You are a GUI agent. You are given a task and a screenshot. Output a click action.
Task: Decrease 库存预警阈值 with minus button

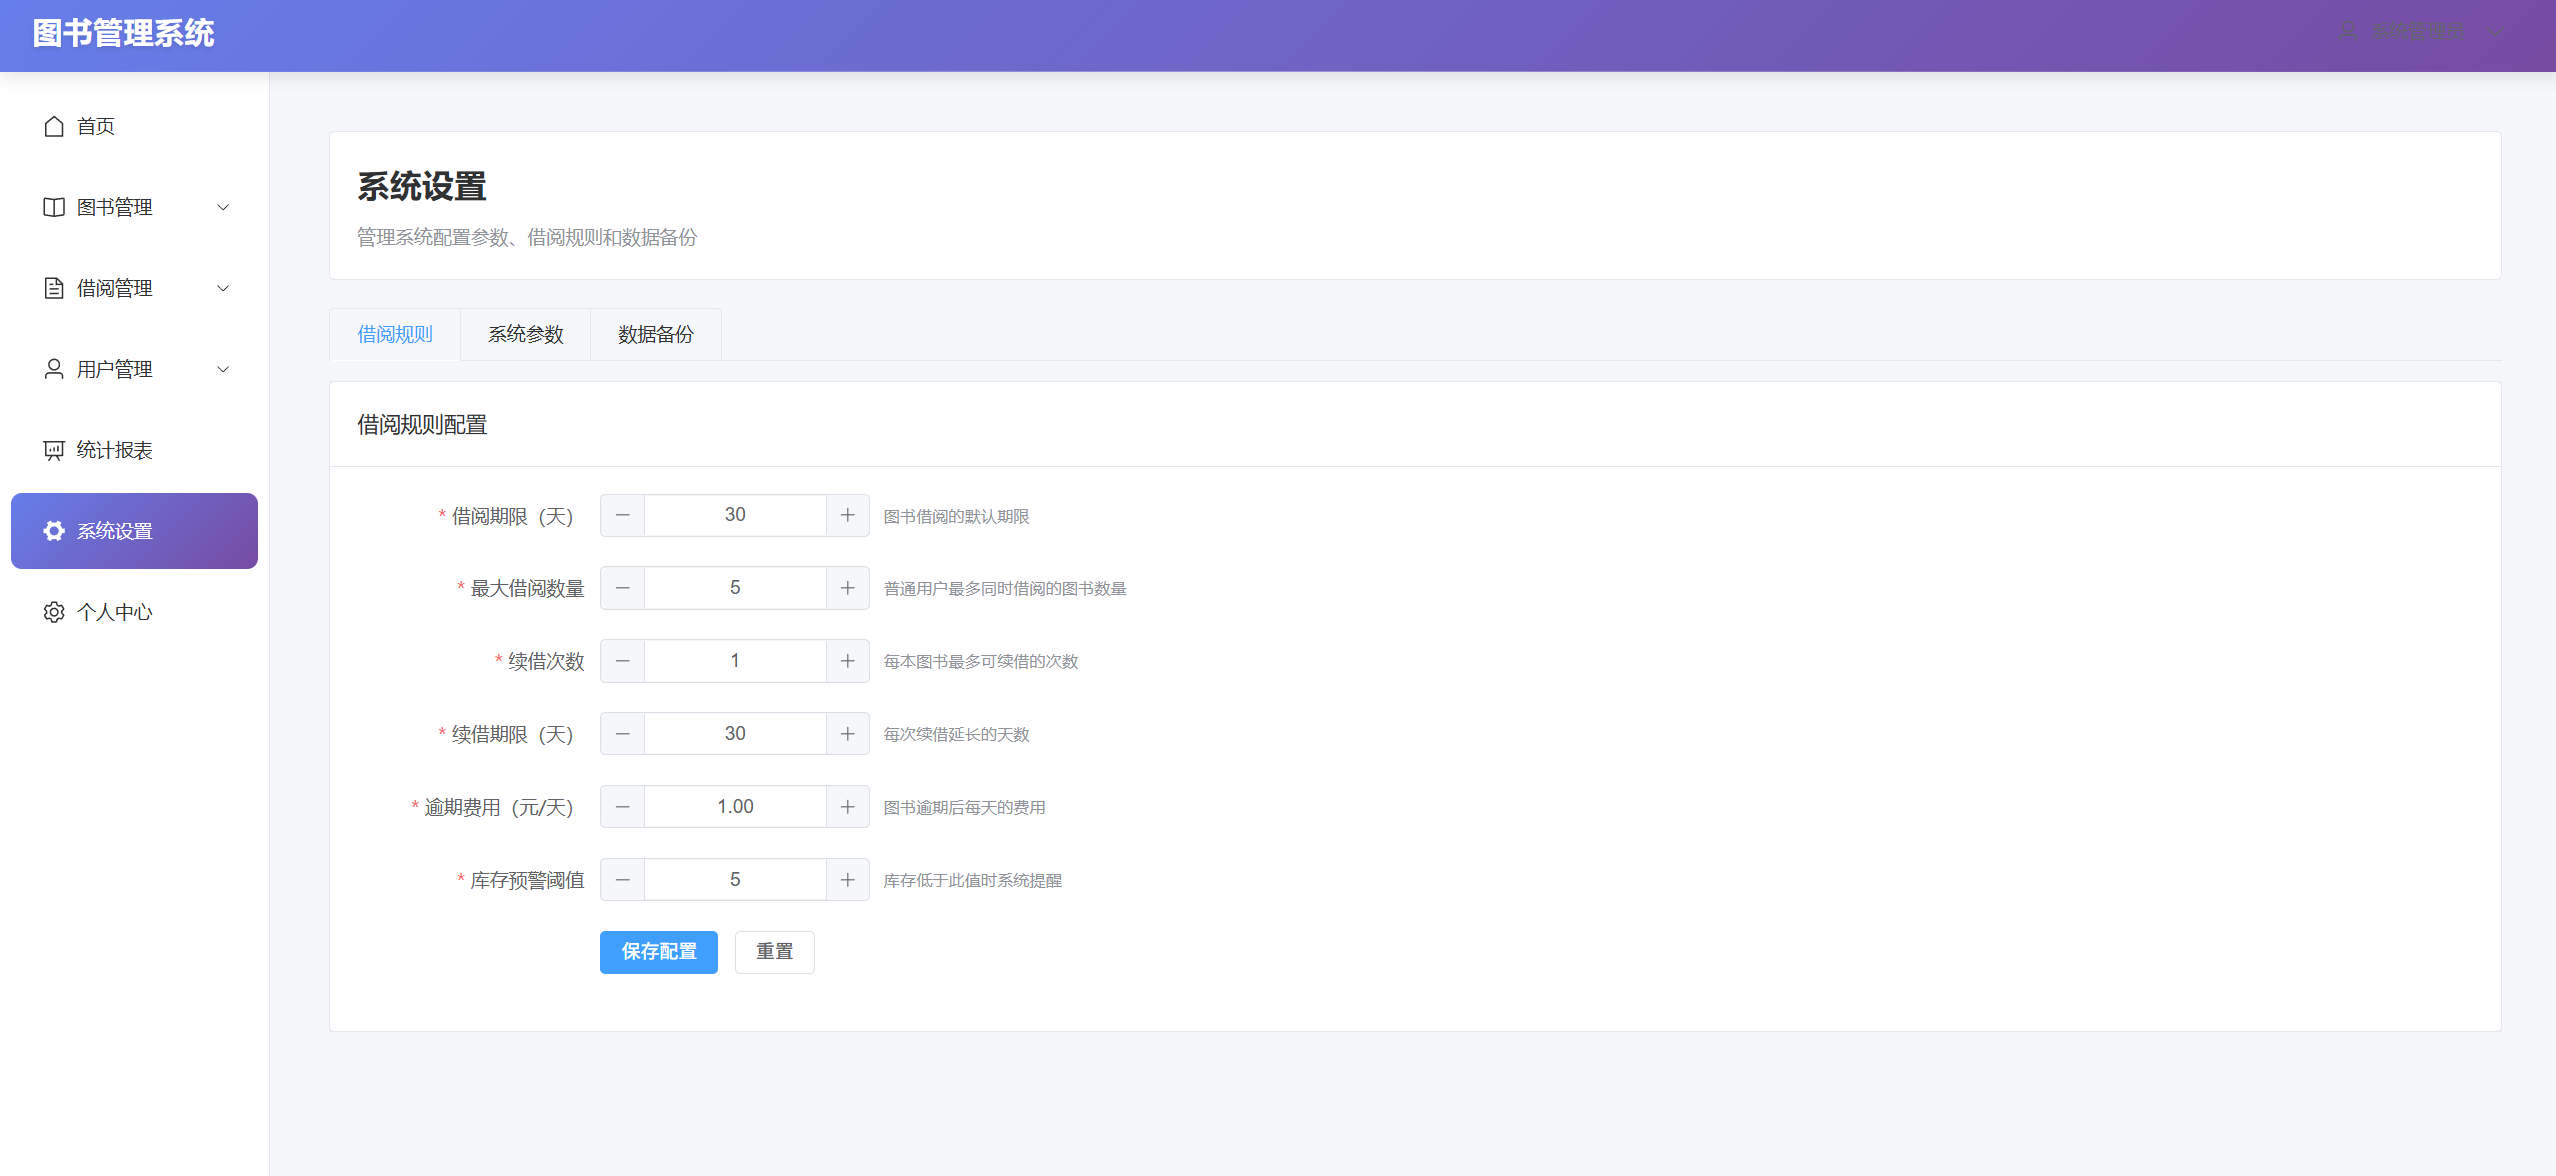pyautogui.click(x=623, y=880)
